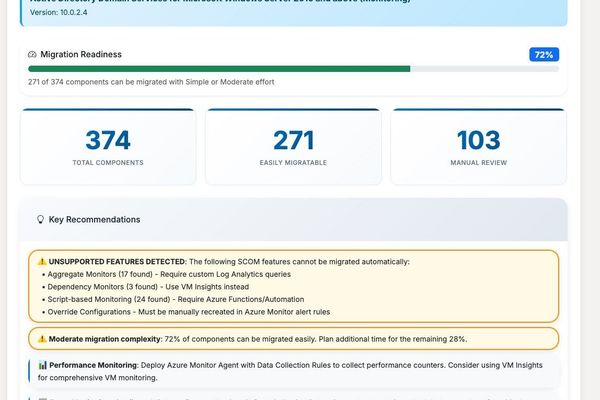Click the Performance Monitoring chart icon
Viewport: 600px width, 400px height.
click(x=42, y=365)
